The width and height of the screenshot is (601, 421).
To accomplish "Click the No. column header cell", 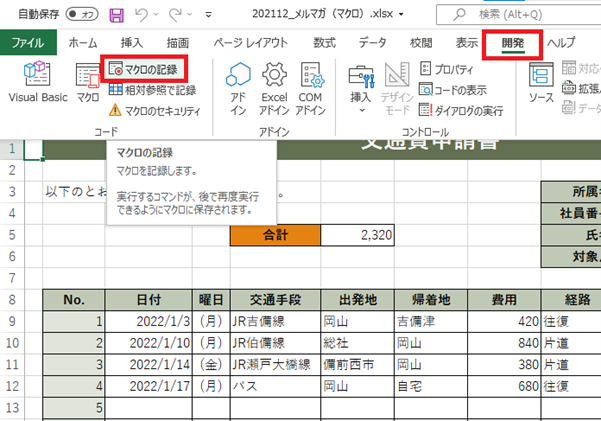I will (74, 300).
